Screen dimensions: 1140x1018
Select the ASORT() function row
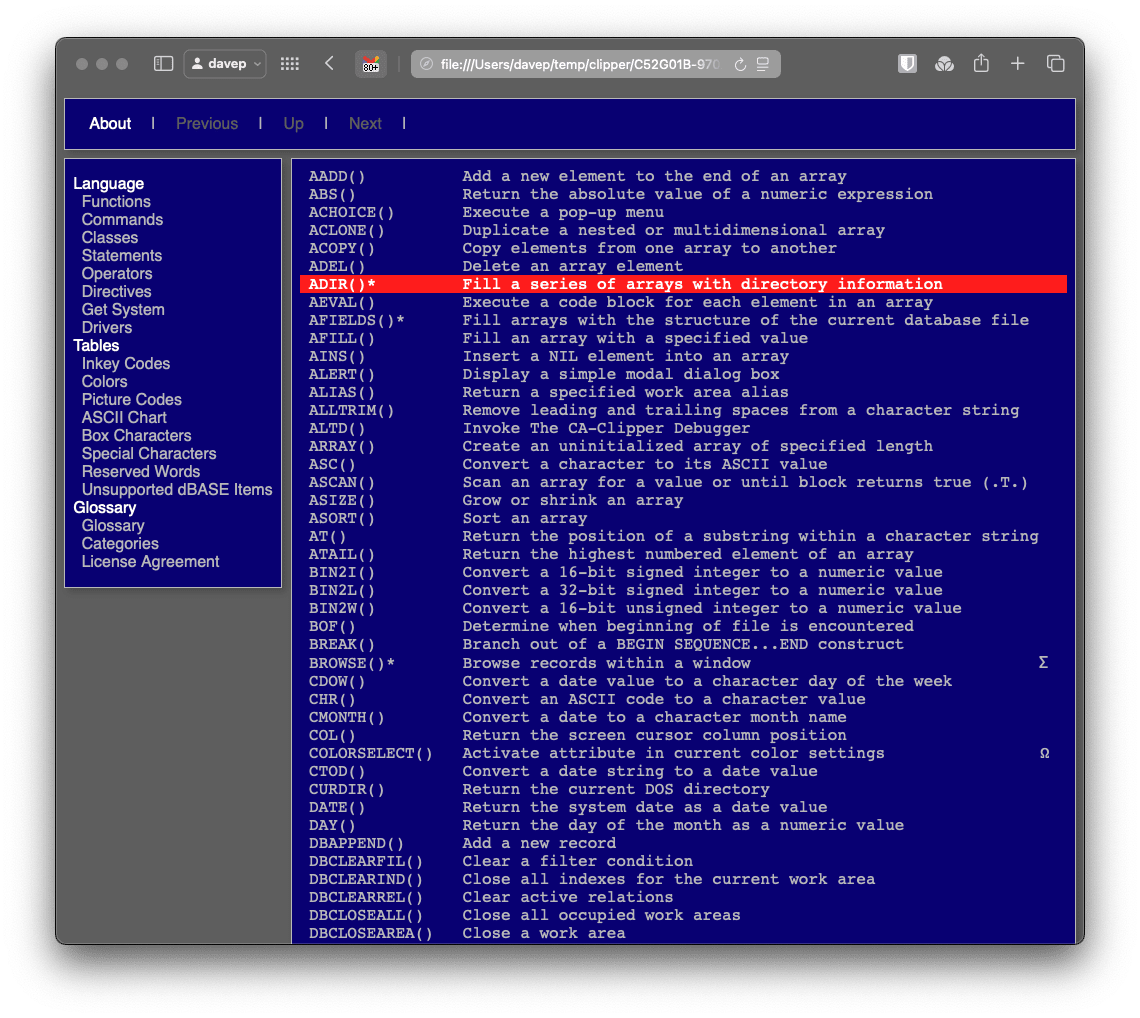pos(683,518)
